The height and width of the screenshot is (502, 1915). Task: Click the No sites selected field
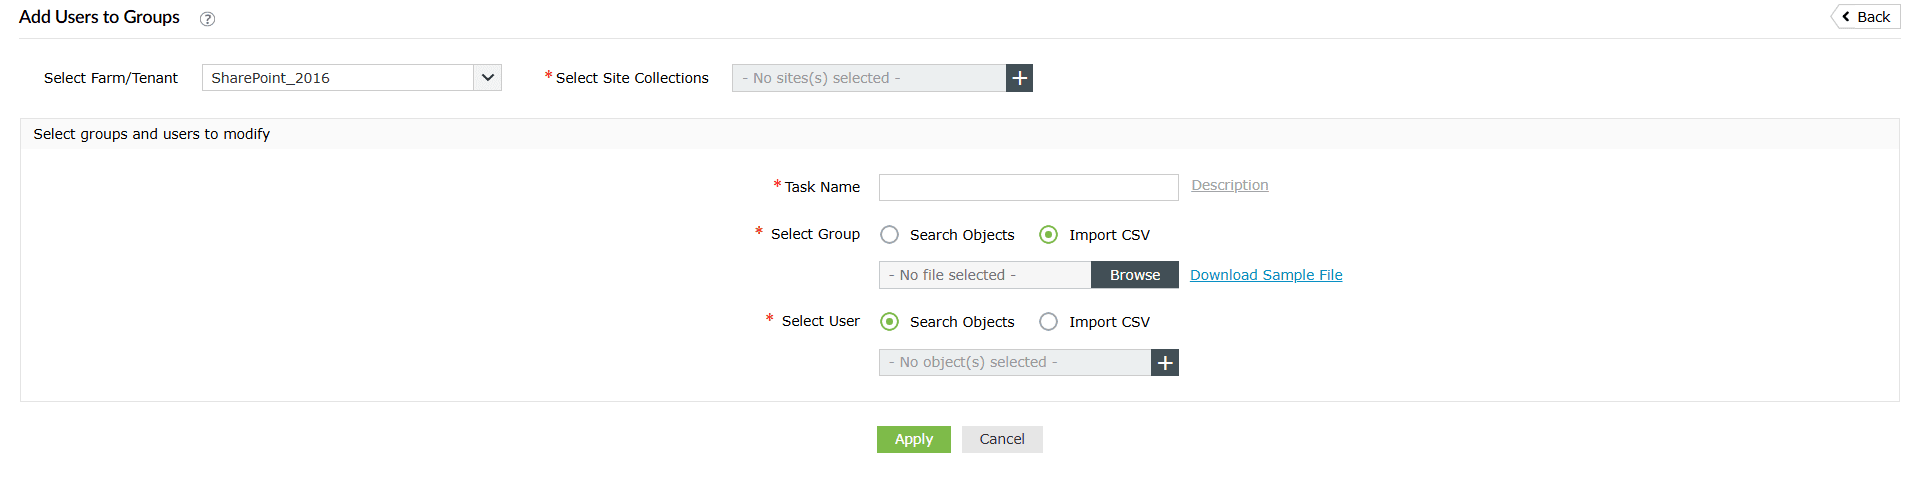tap(868, 78)
